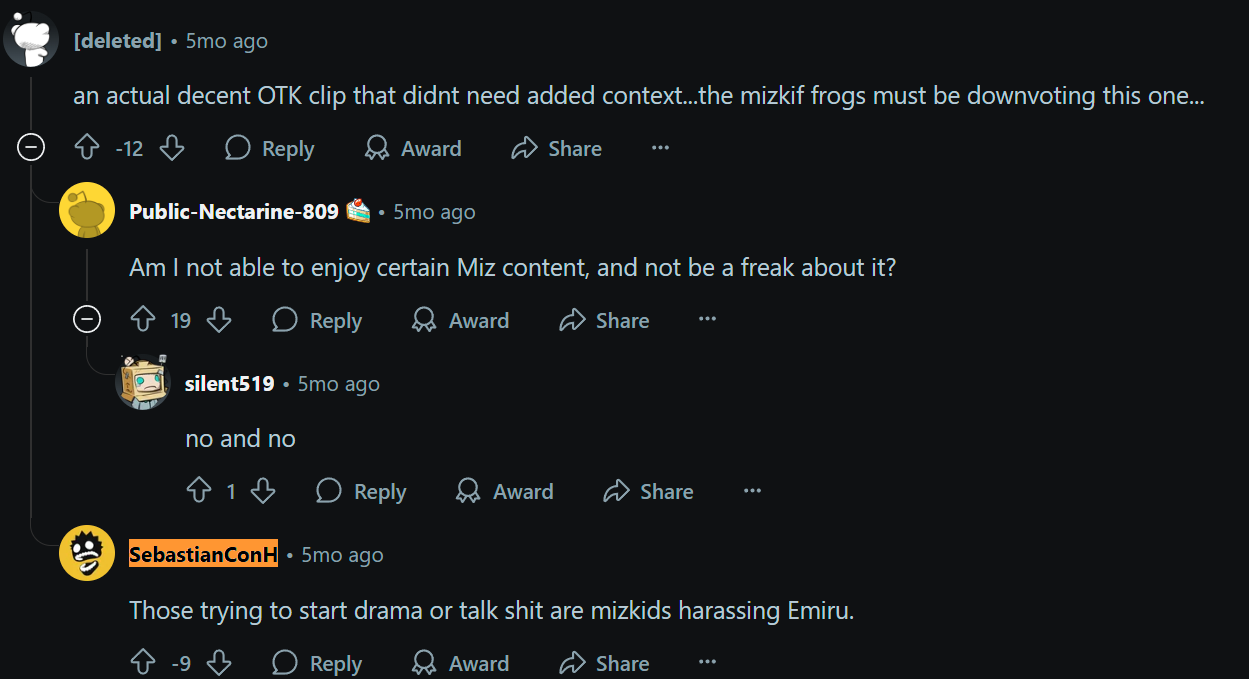1249x679 pixels.
Task: Collapse Public-Nectarine-809's reply thread
Action: coord(87,320)
